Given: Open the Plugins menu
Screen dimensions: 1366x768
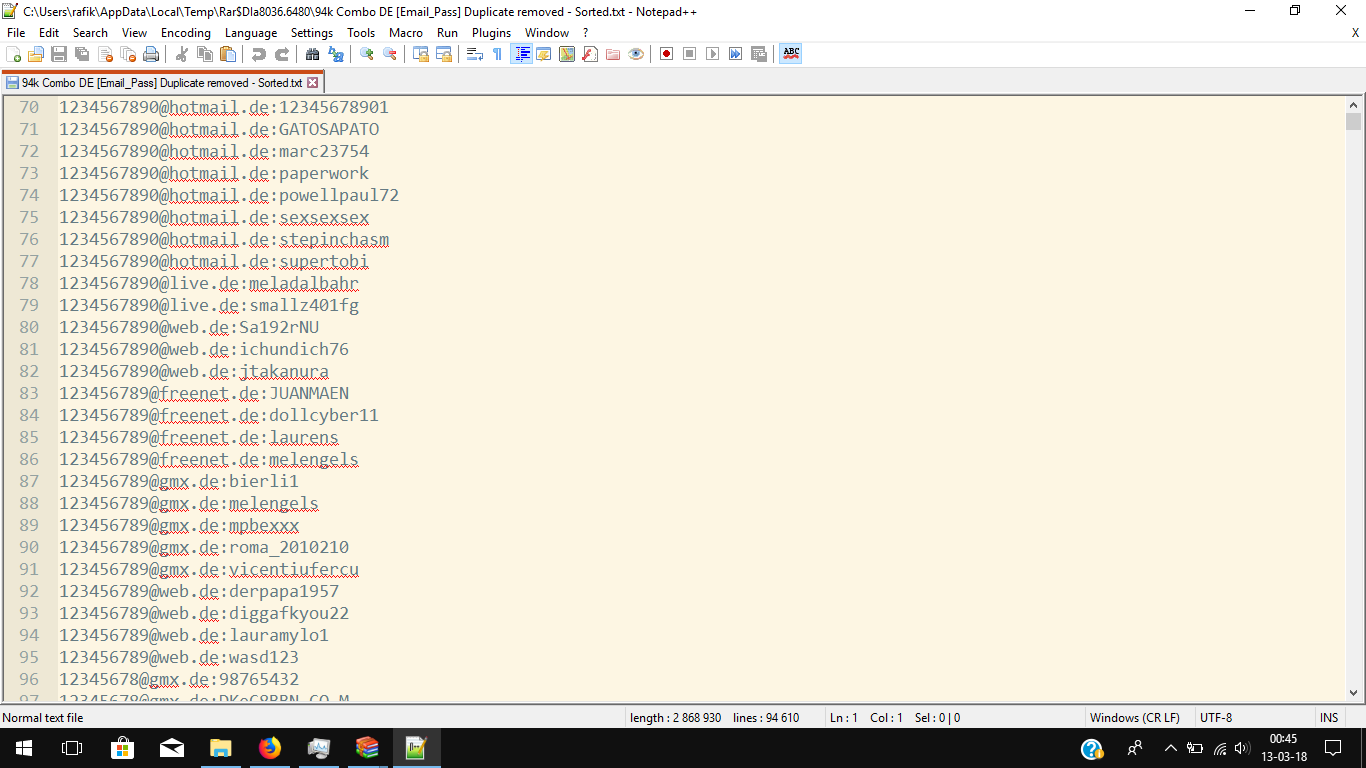Looking at the screenshot, I should tap(491, 33).
